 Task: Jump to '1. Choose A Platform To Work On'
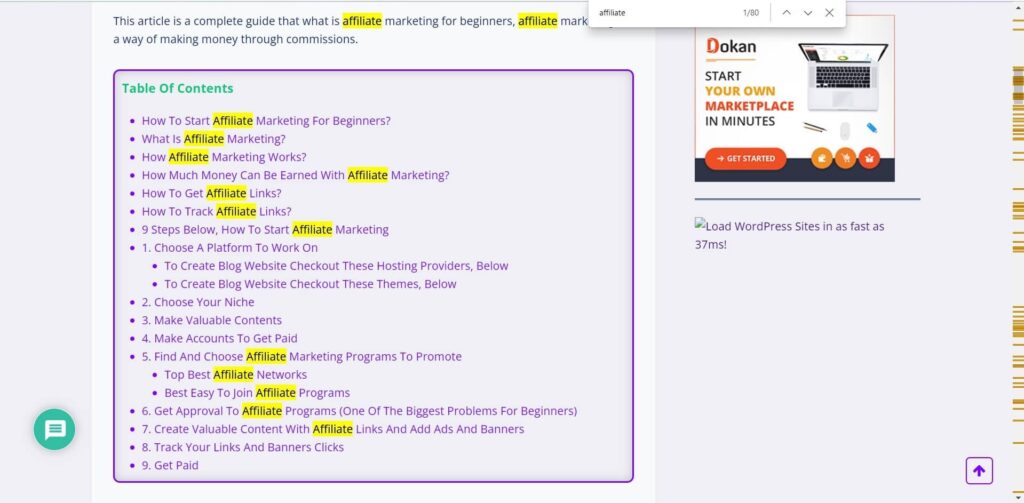pyautogui.click(x=230, y=248)
